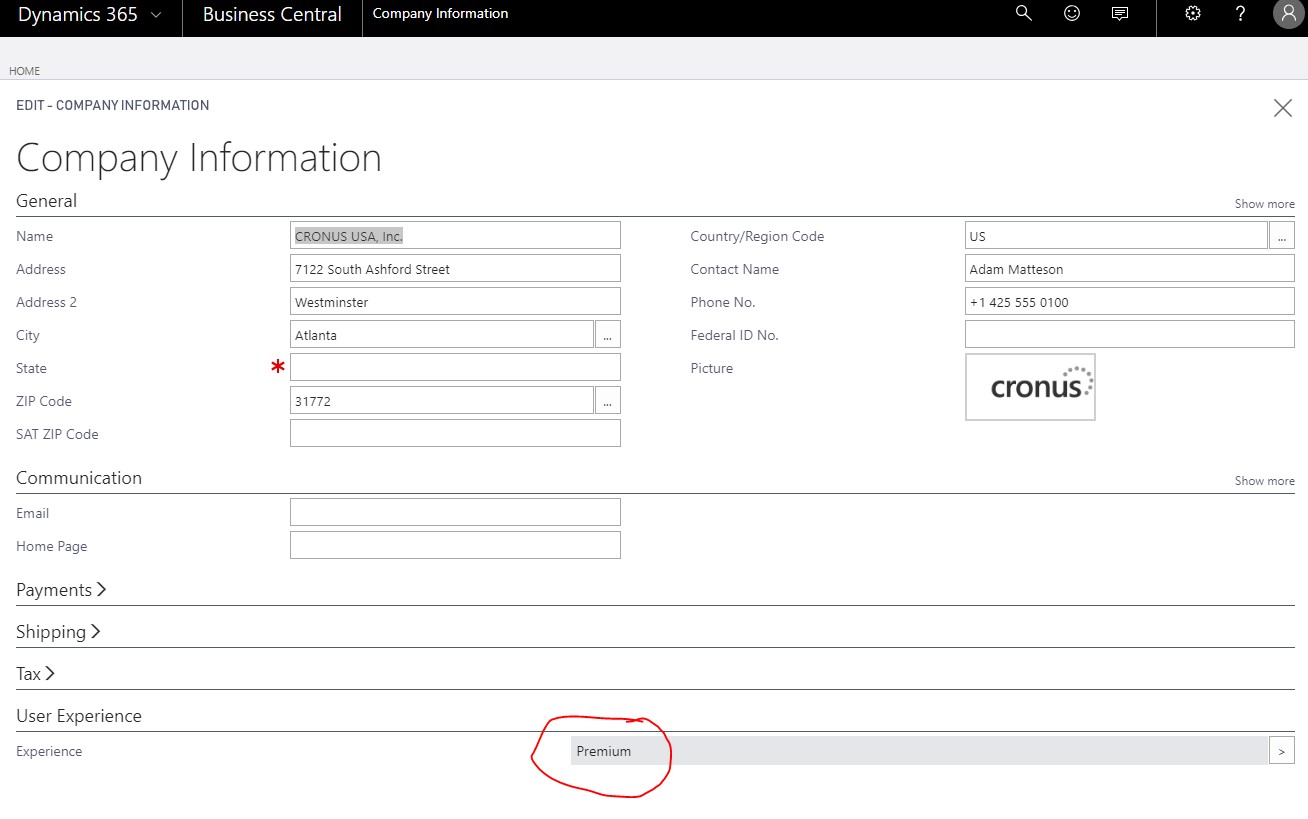Collapse the General section heading
1308x819 pixels.
click(46, 201)
